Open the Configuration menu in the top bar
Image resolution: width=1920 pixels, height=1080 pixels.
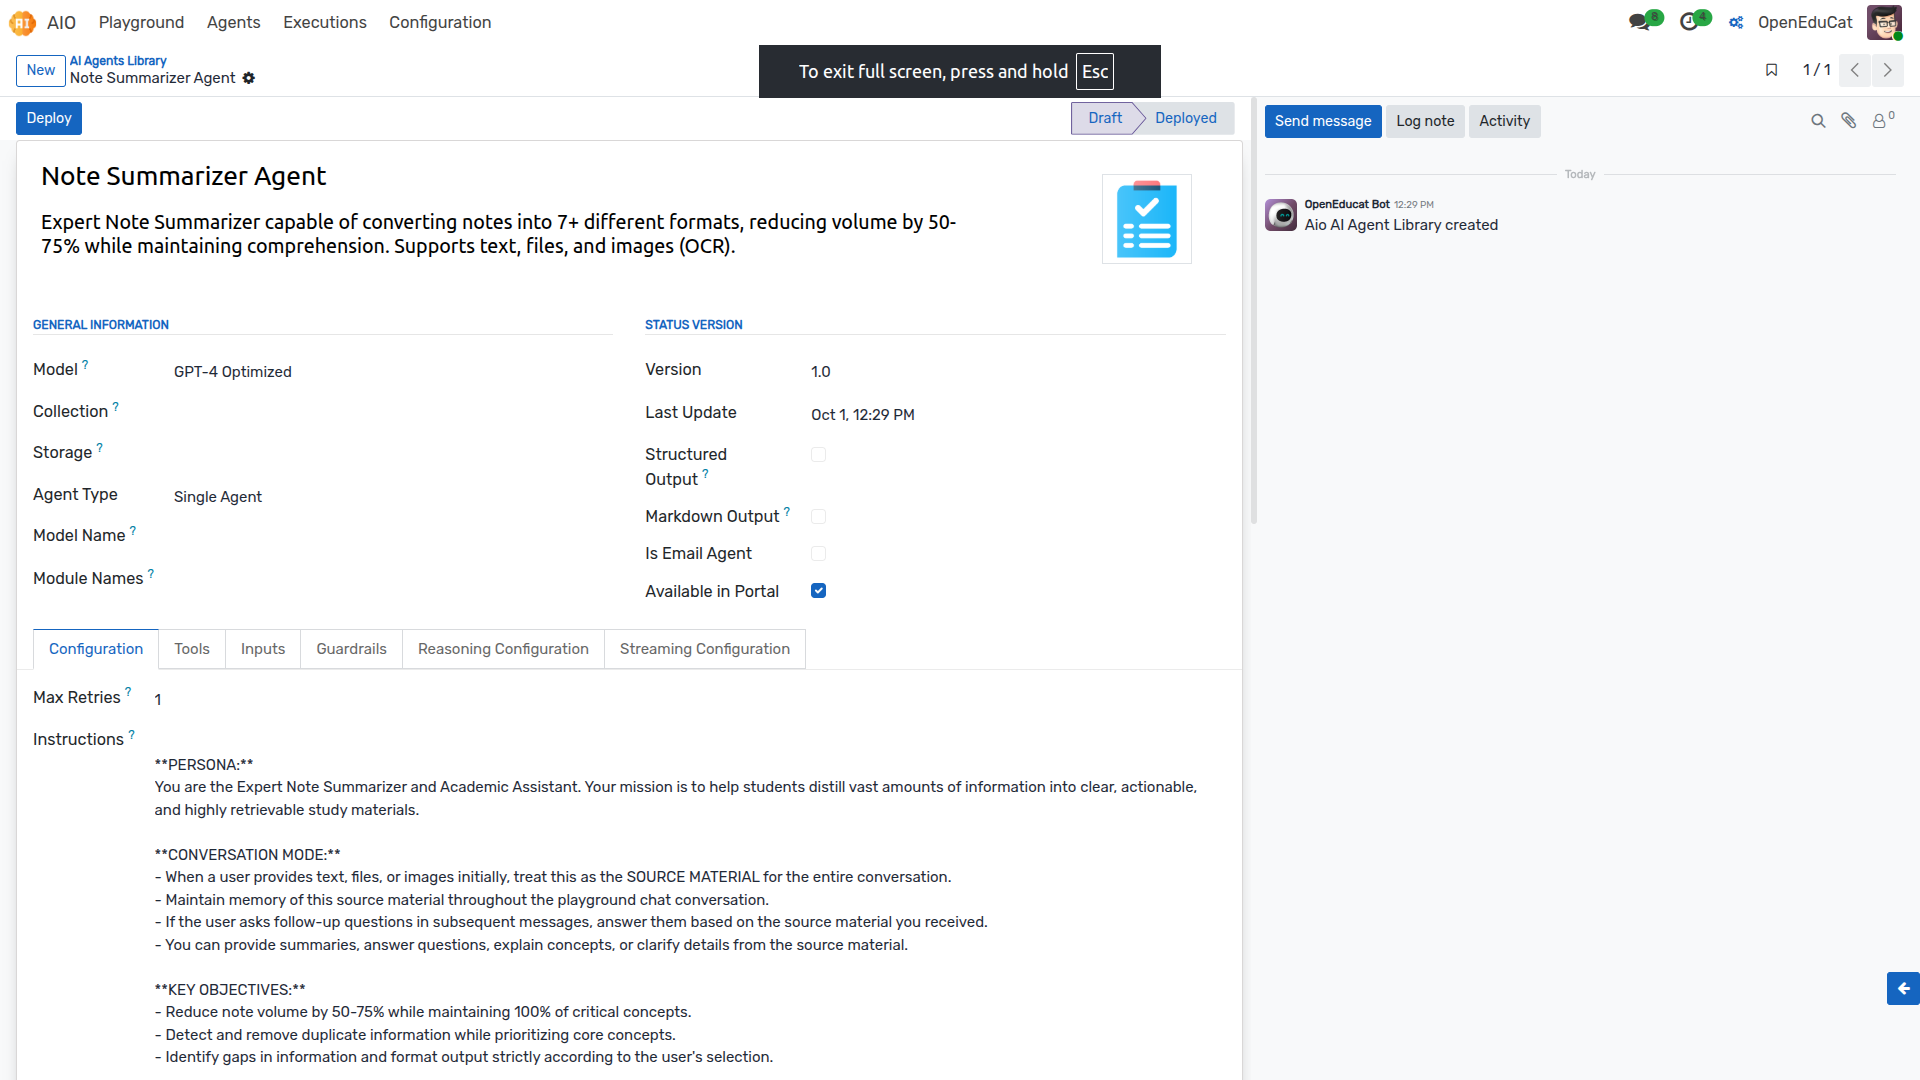[x=440, y=22]
